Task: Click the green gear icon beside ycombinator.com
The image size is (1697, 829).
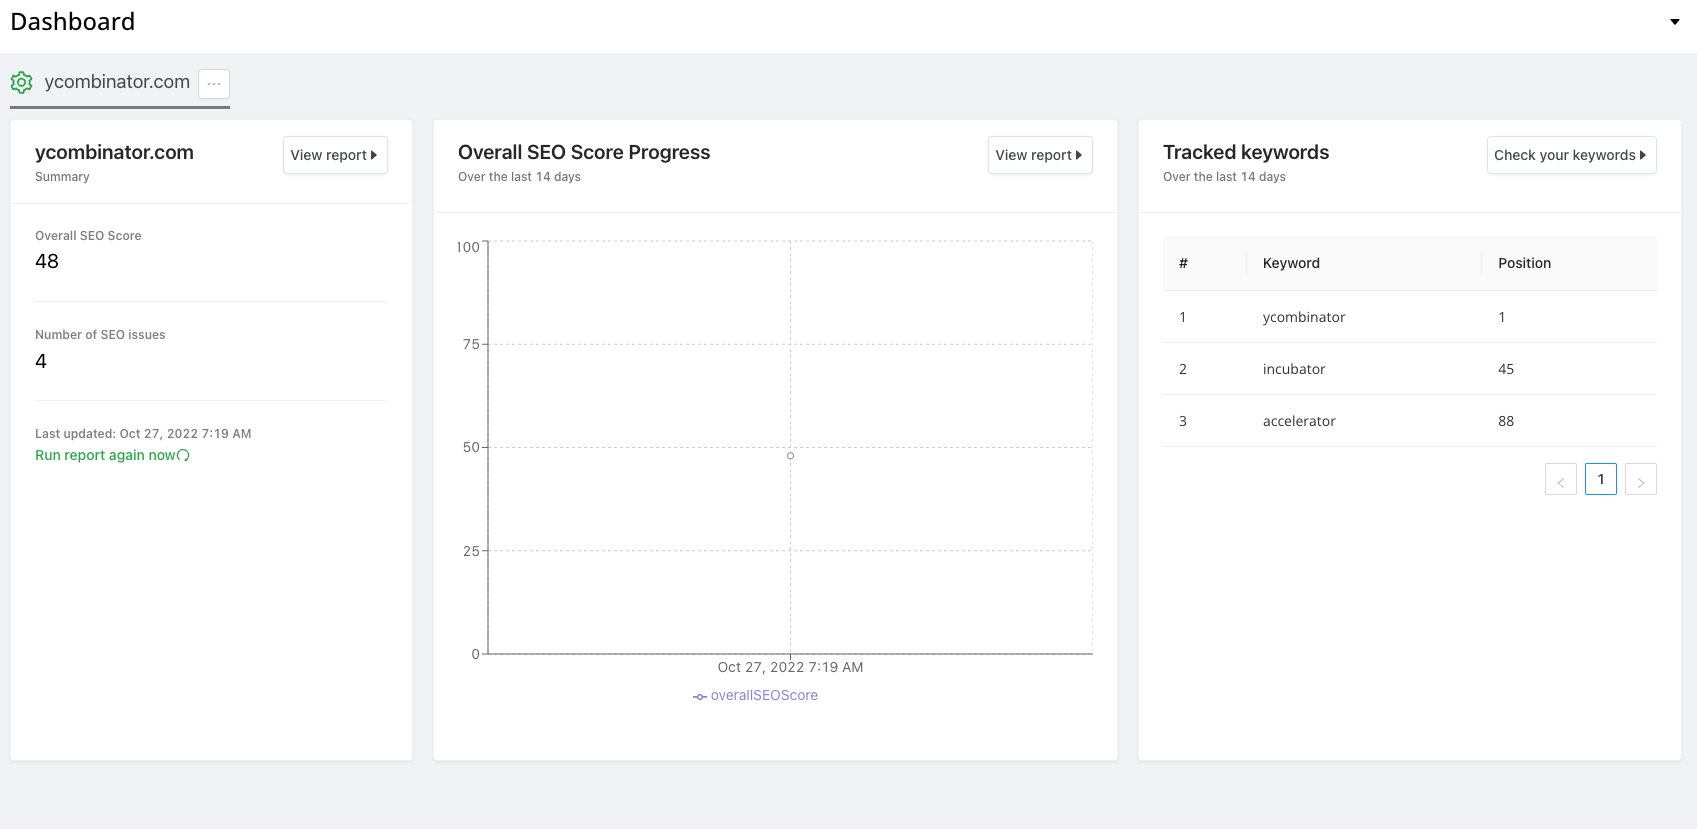Action: [22, 82]
